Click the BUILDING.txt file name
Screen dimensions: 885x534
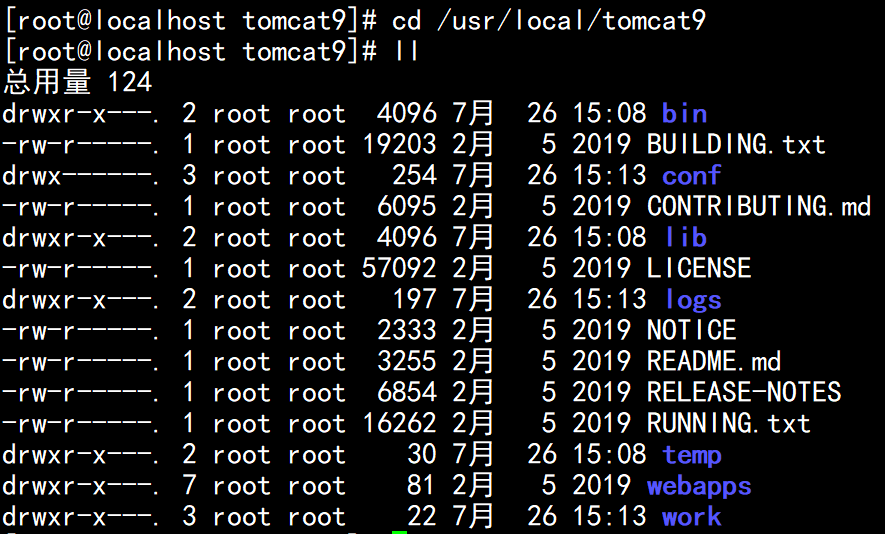736,144
